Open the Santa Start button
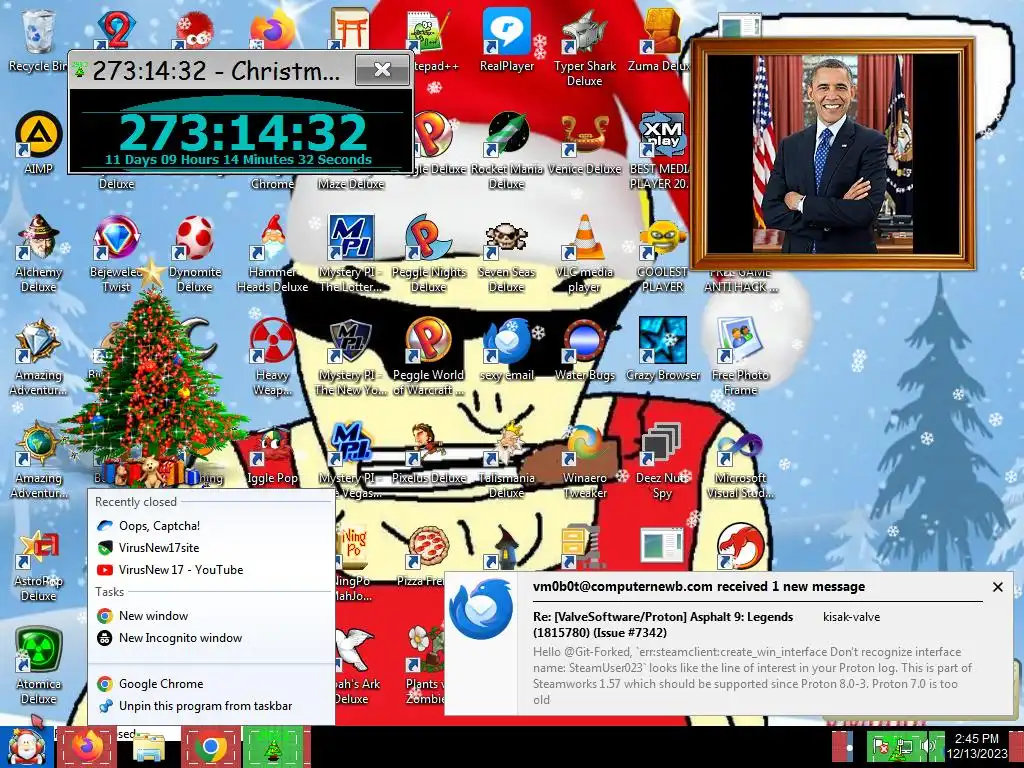Screen dimensions: 1024x768 coord(25,747)
